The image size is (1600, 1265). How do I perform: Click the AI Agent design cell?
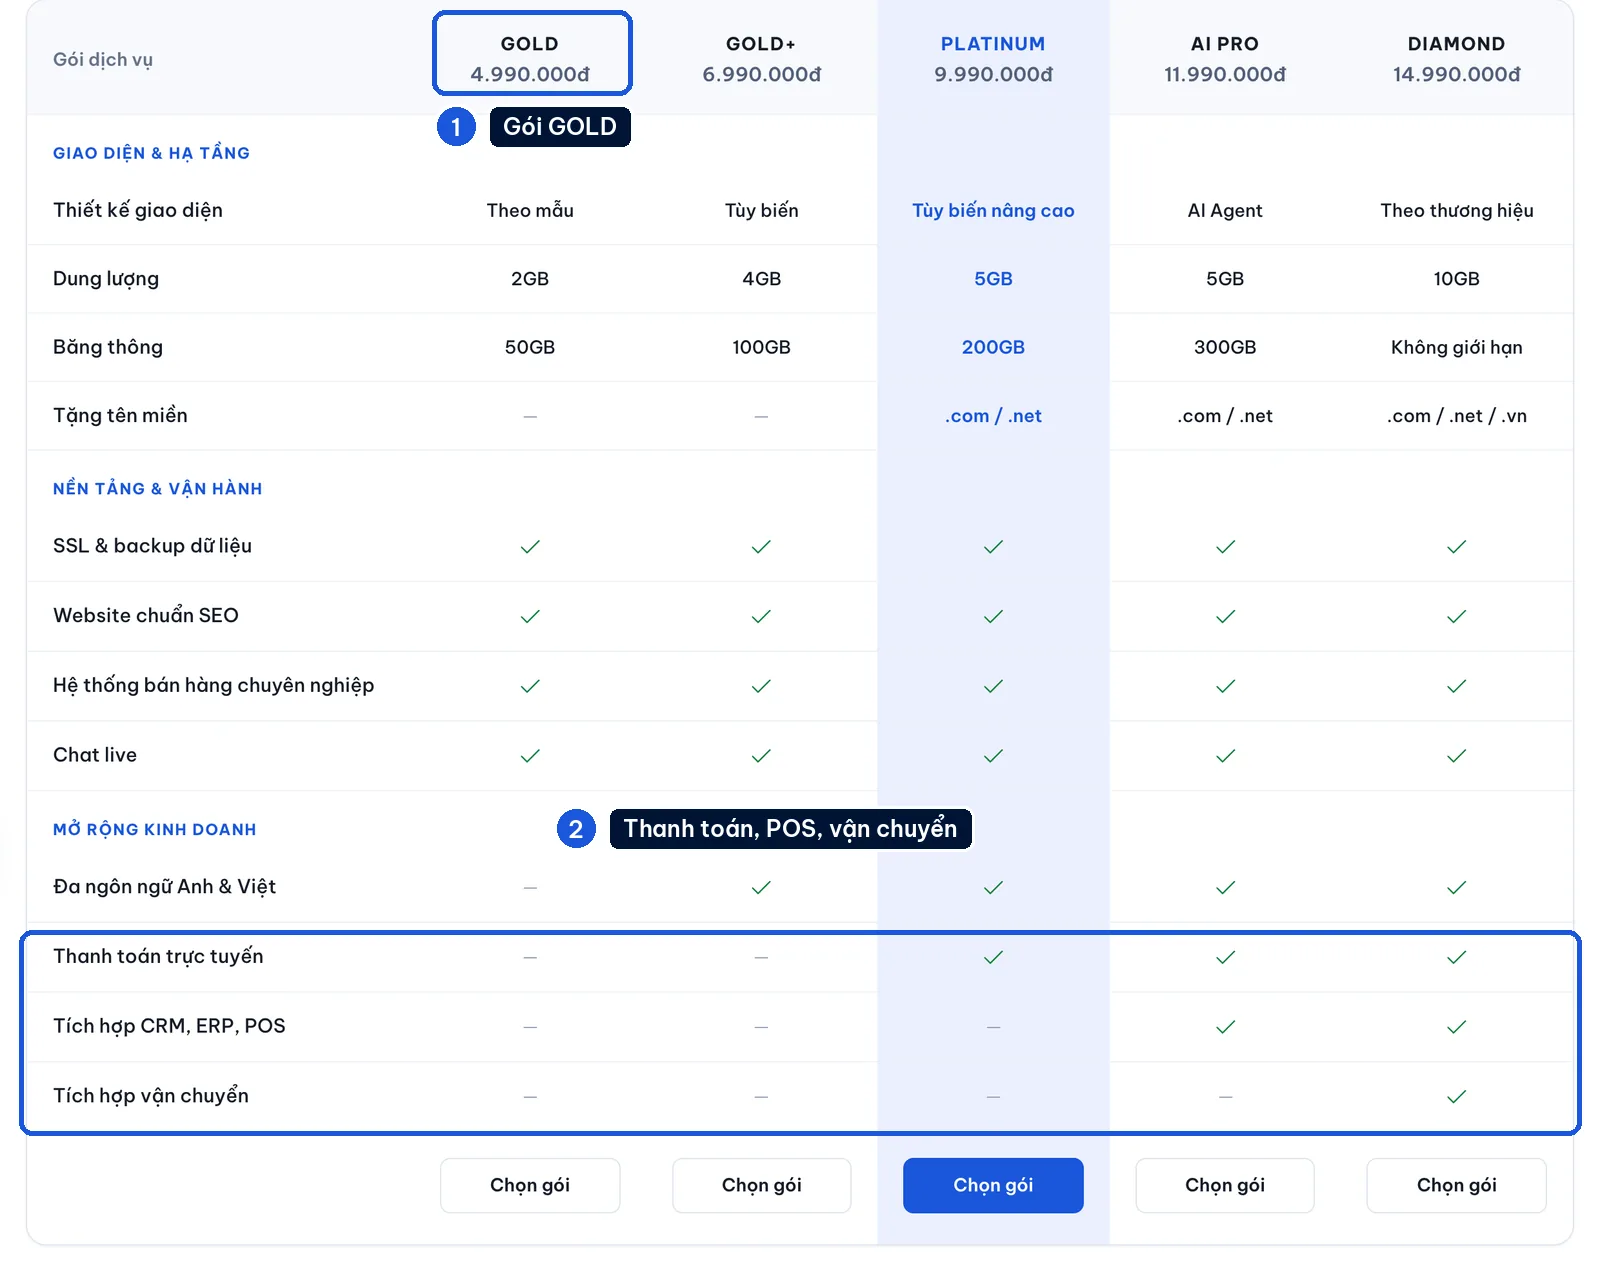click(x=1225, y=210)
